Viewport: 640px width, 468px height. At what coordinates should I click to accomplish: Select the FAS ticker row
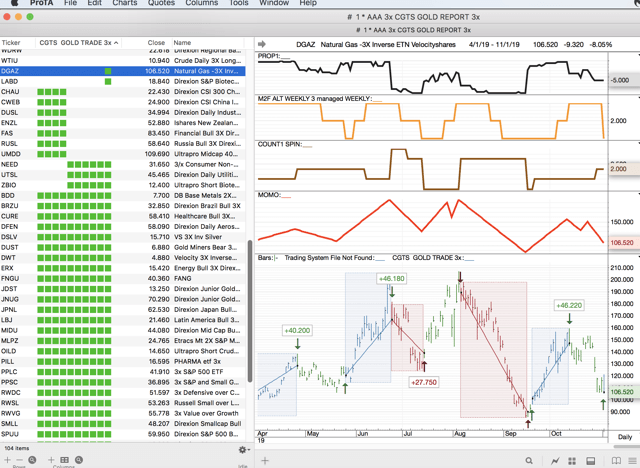[x=122, y=133]
